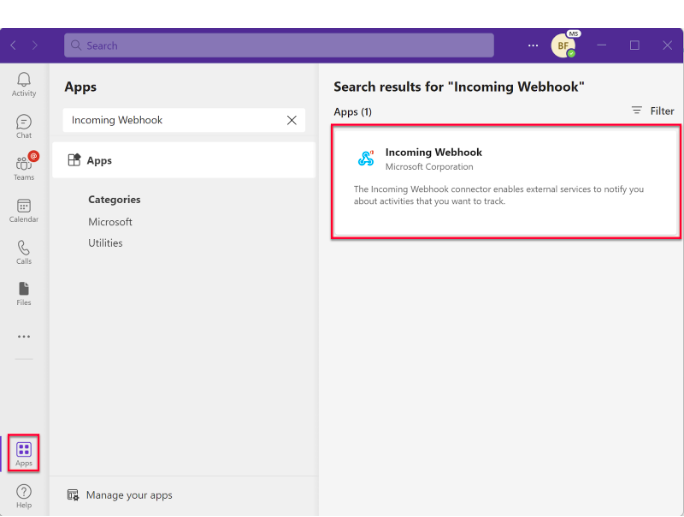Open the Filter options

(x=653, y=111)
